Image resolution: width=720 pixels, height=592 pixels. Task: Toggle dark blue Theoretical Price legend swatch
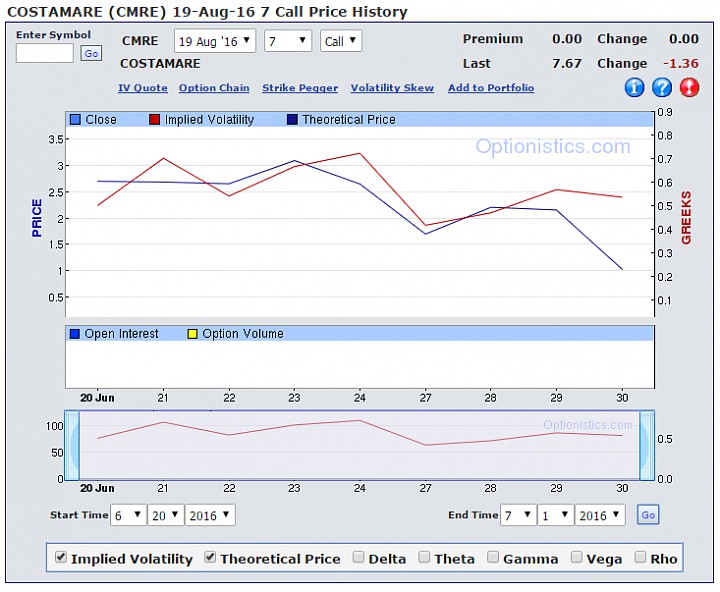coord(292,120)
